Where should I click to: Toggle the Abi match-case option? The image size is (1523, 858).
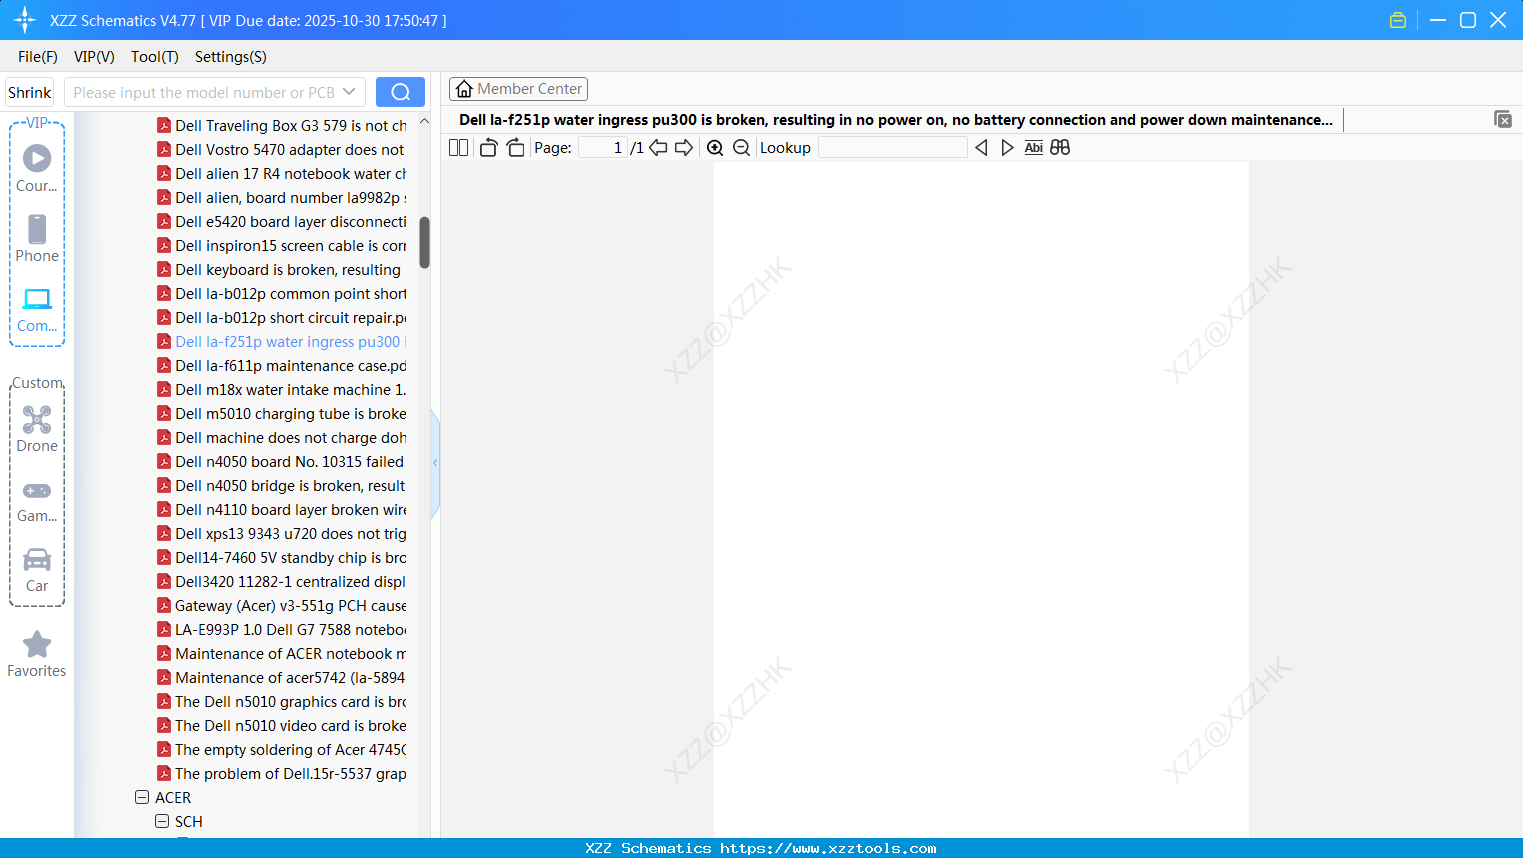click(x=1034, y=148)
